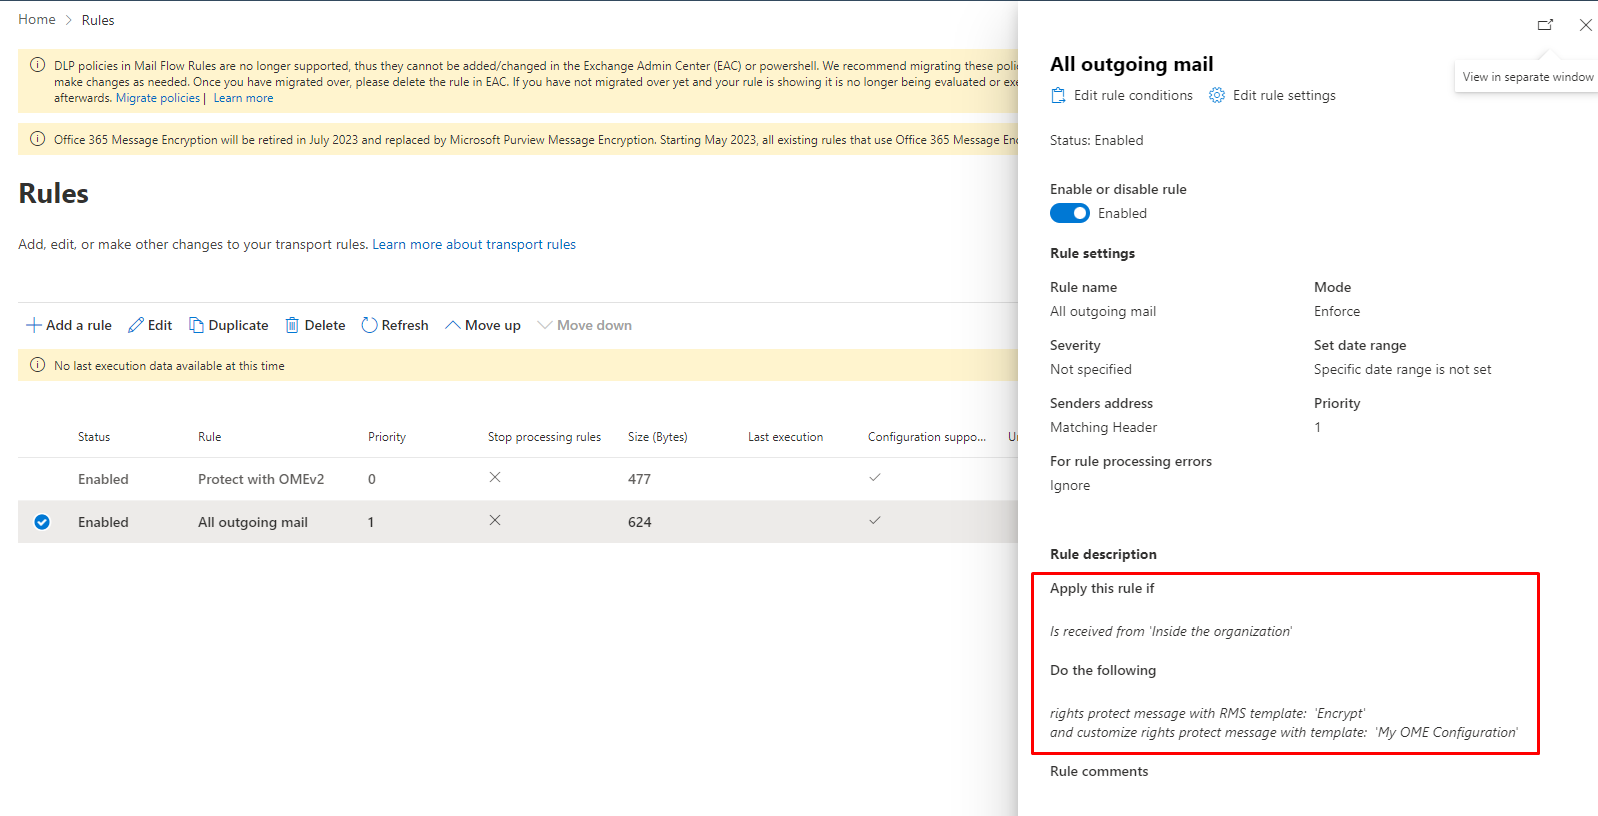The width and height of the screenshot is (1598, 816).
Task: Deselect the All outgoing mail row checkbox
Action: point(42,522)
